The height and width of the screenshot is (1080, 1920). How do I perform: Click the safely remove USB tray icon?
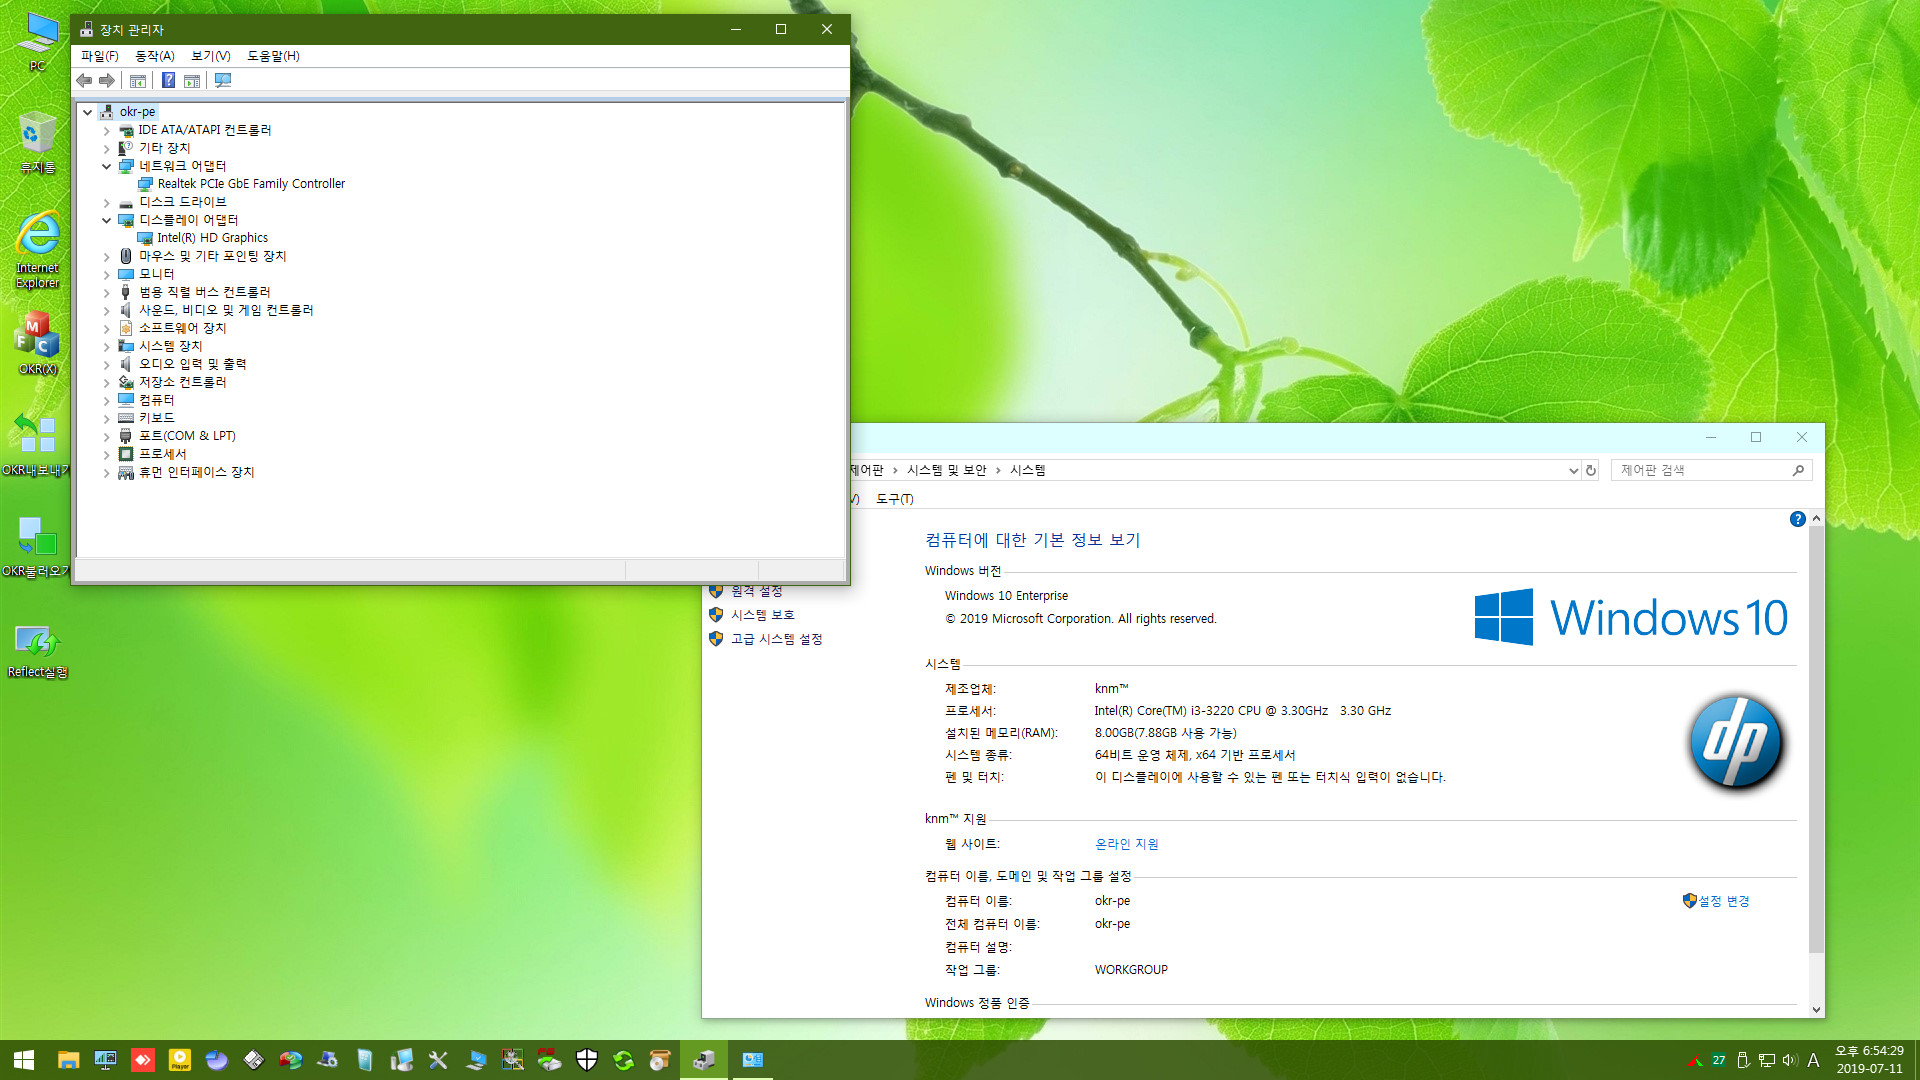point(1743,1060)
